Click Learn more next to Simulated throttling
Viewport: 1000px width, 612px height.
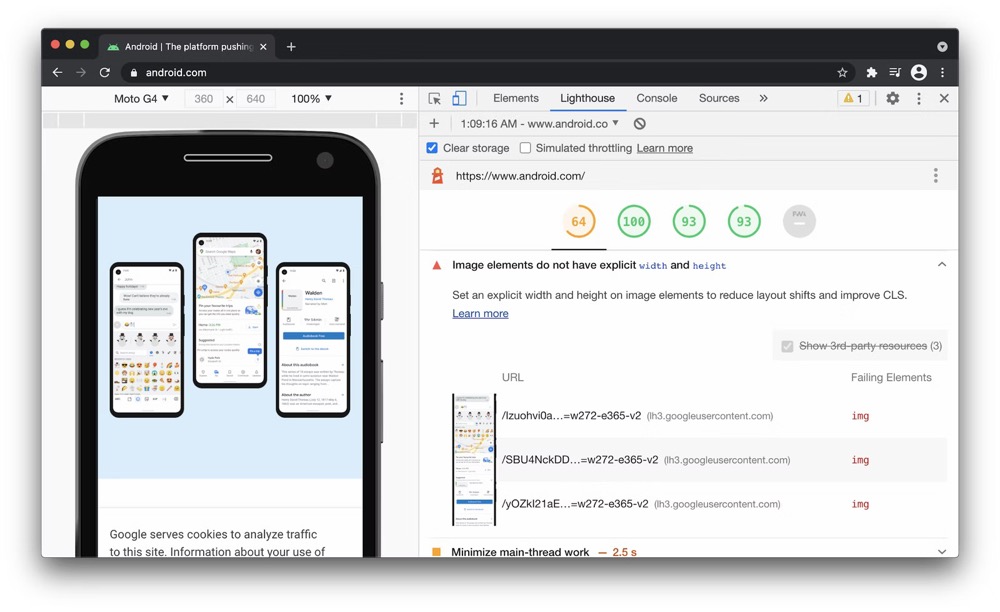(665, 148)
